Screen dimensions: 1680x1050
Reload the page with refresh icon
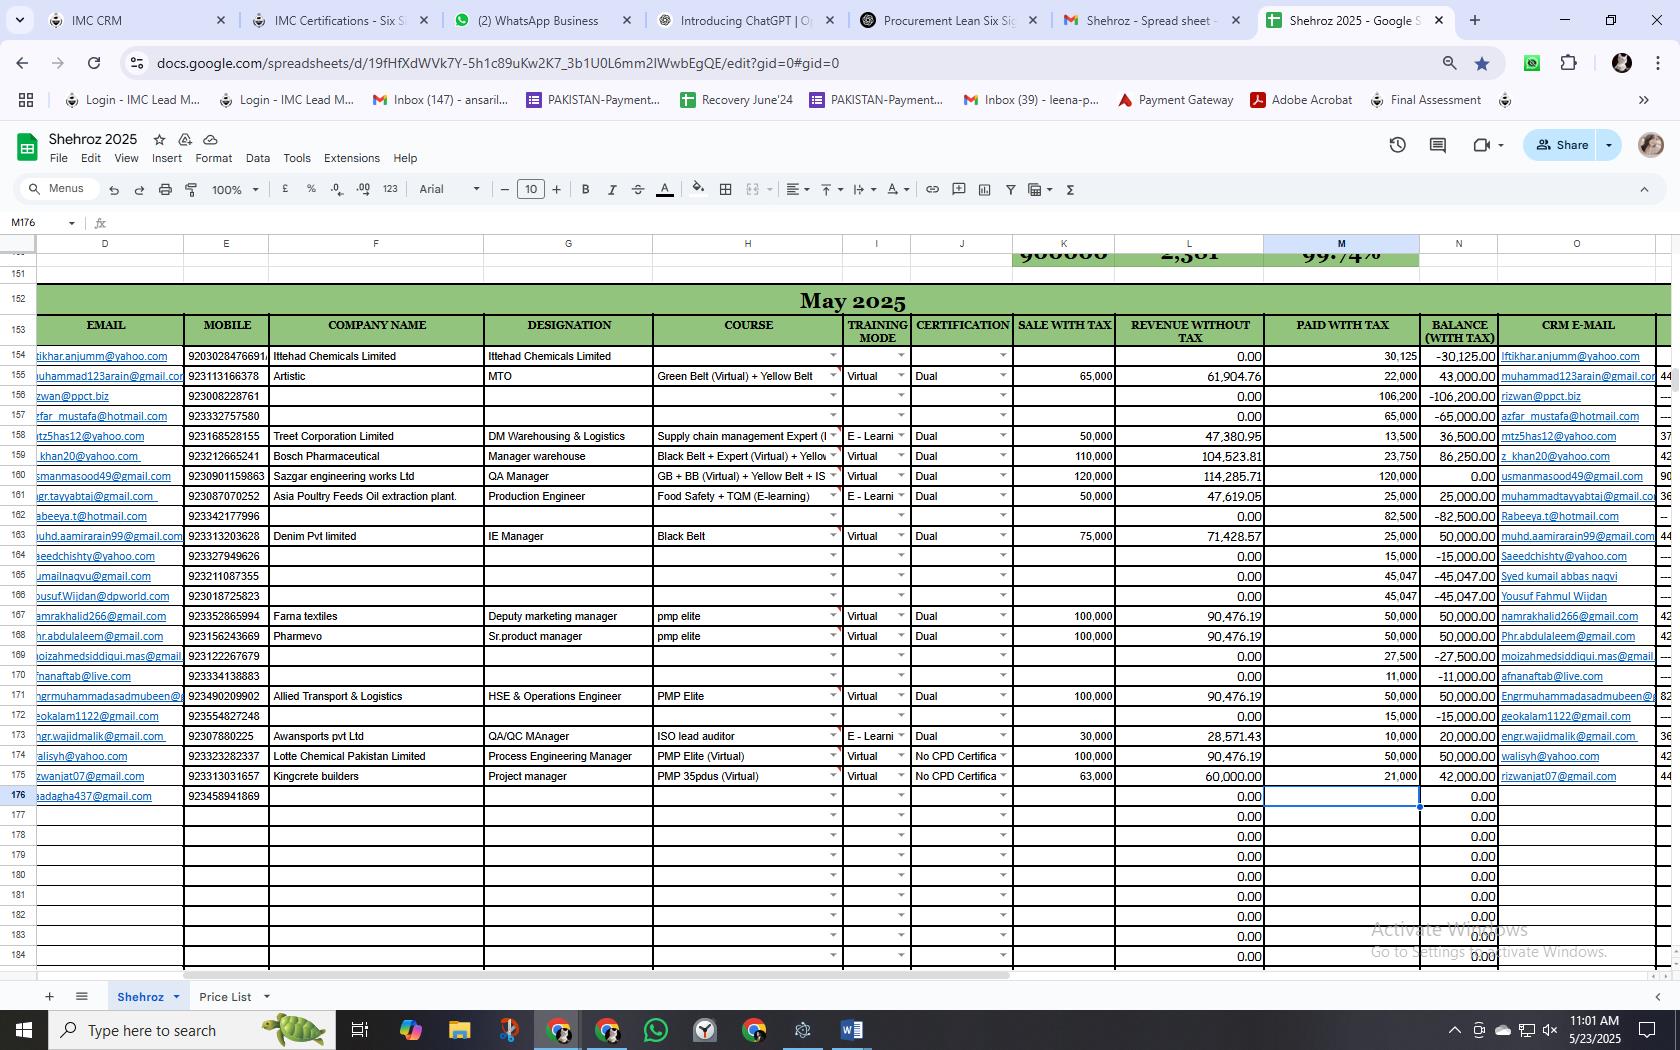pyautogui.click(x=94, y=63)
